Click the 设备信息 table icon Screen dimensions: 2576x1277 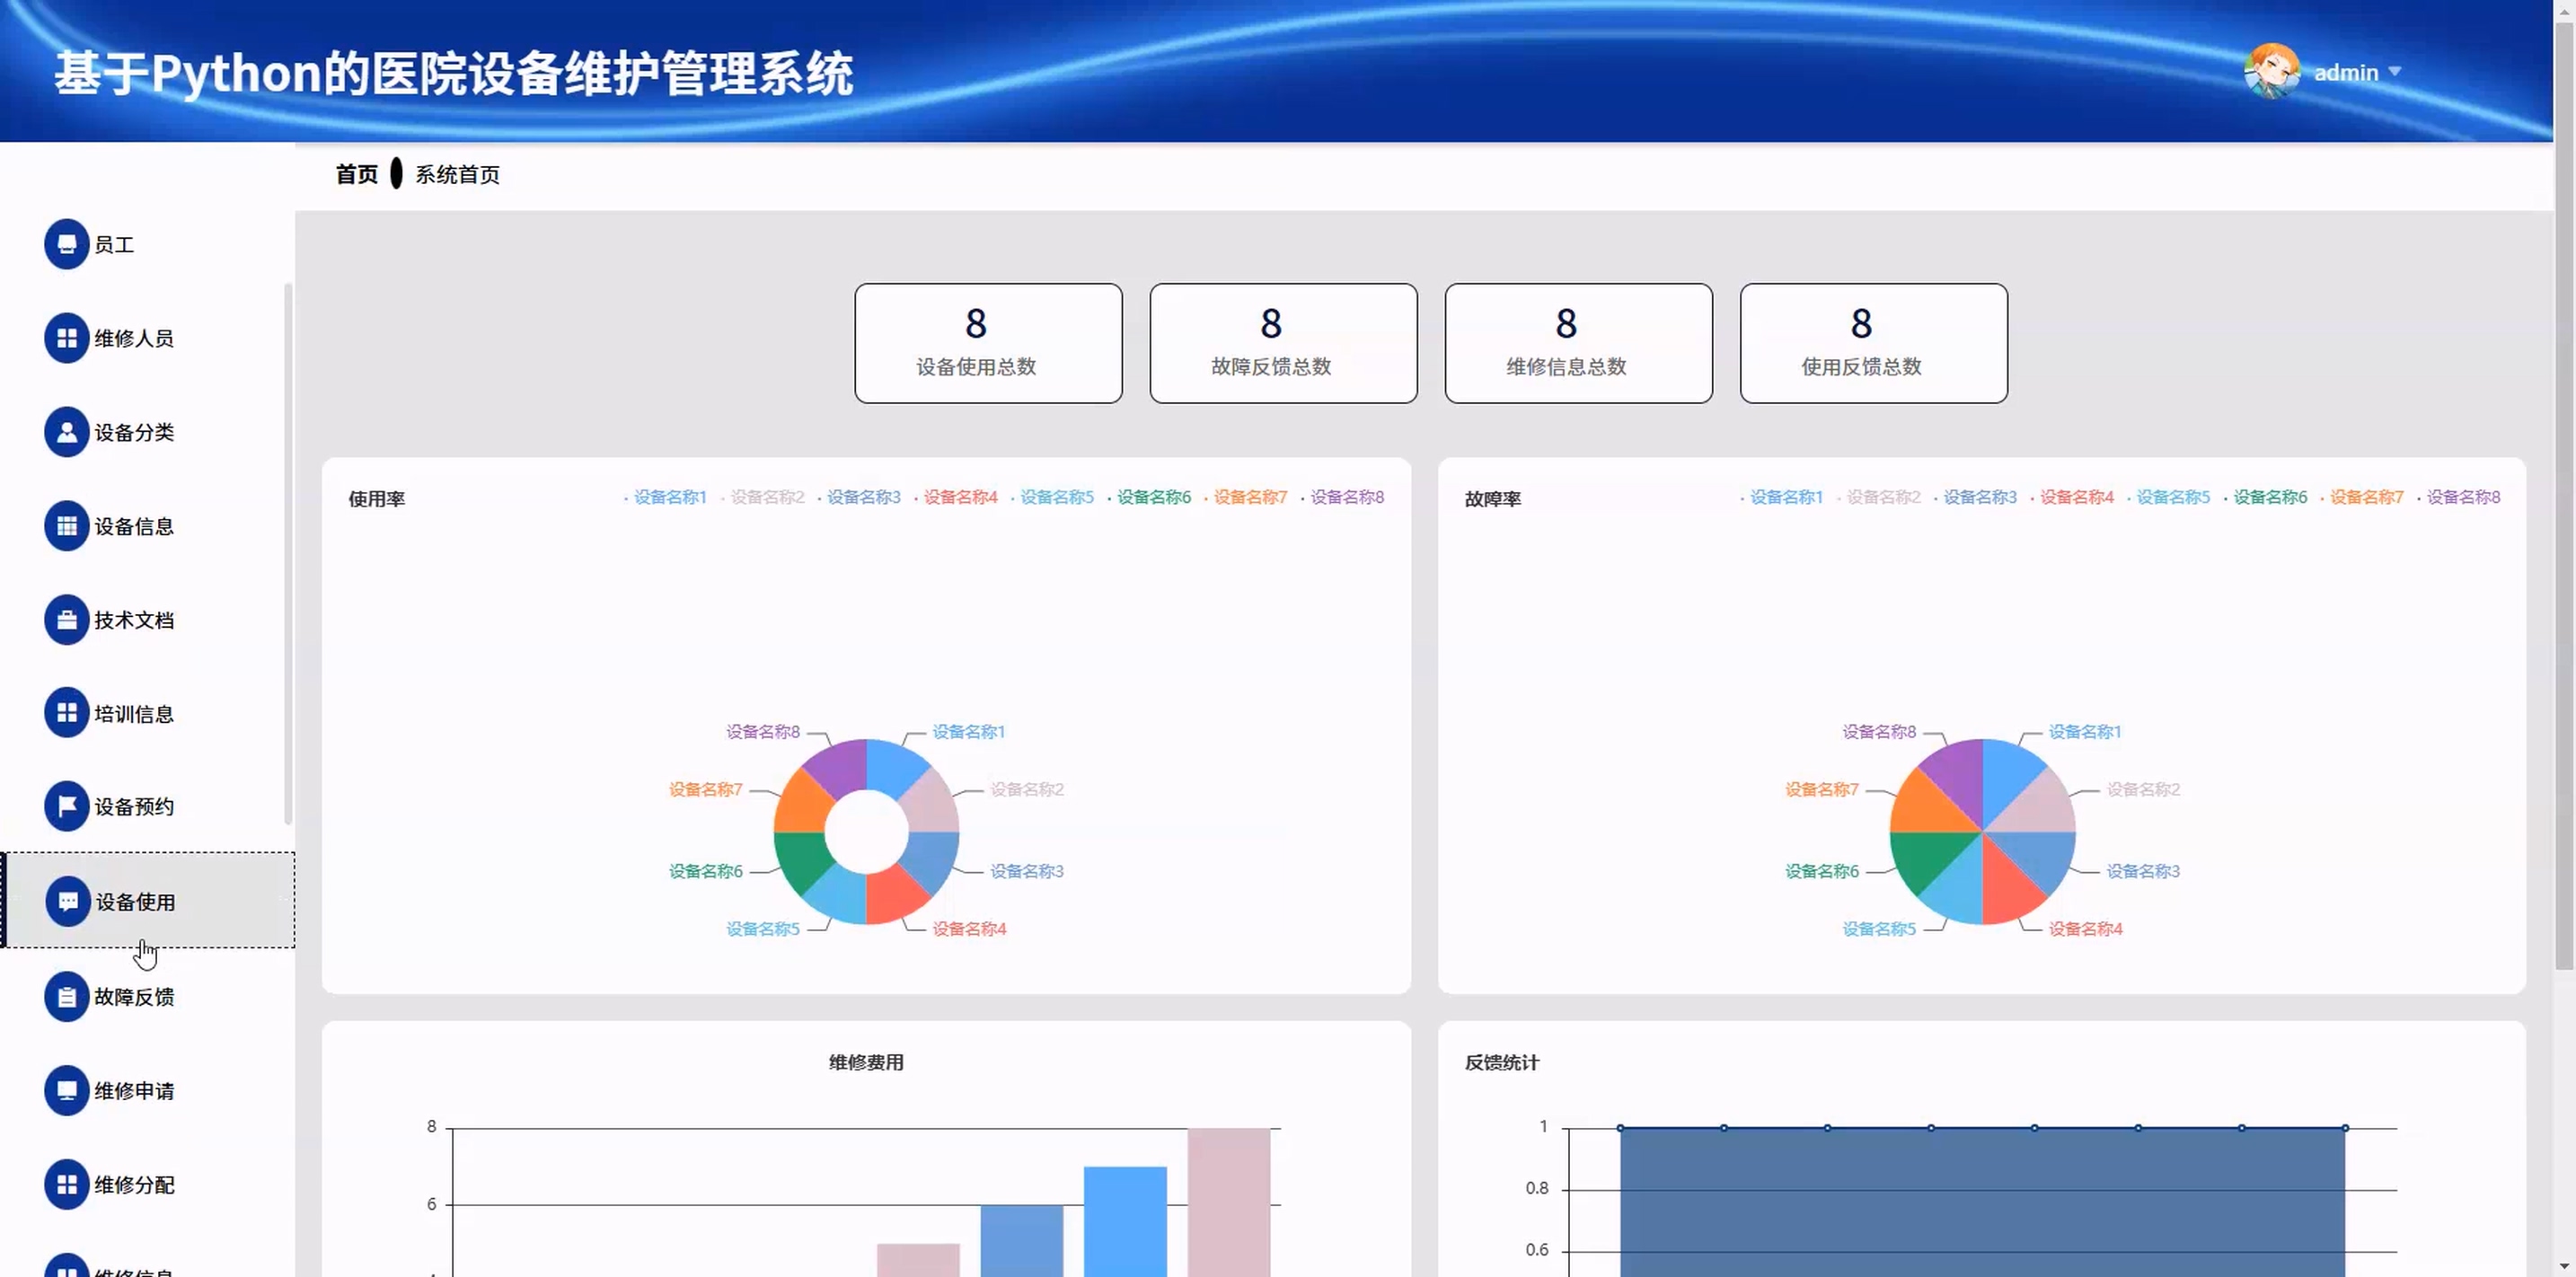(66, 526)
